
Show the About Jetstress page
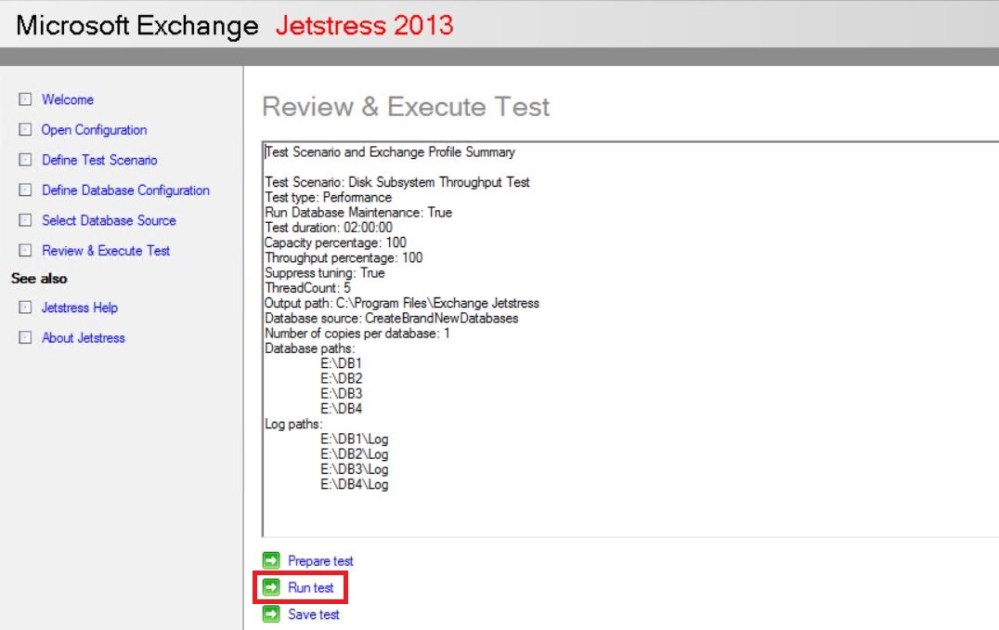[x=83, y=338]
